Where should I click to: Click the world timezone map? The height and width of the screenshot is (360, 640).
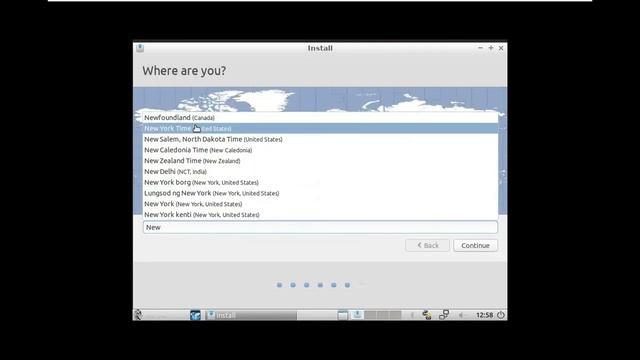pyautogui.click(x=320, y=99)
